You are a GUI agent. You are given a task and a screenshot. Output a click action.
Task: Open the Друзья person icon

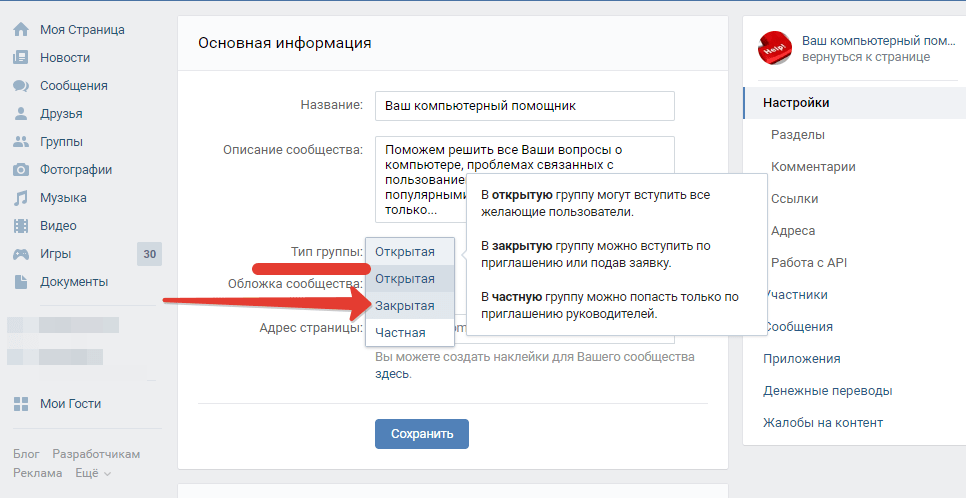coord(20,114)
